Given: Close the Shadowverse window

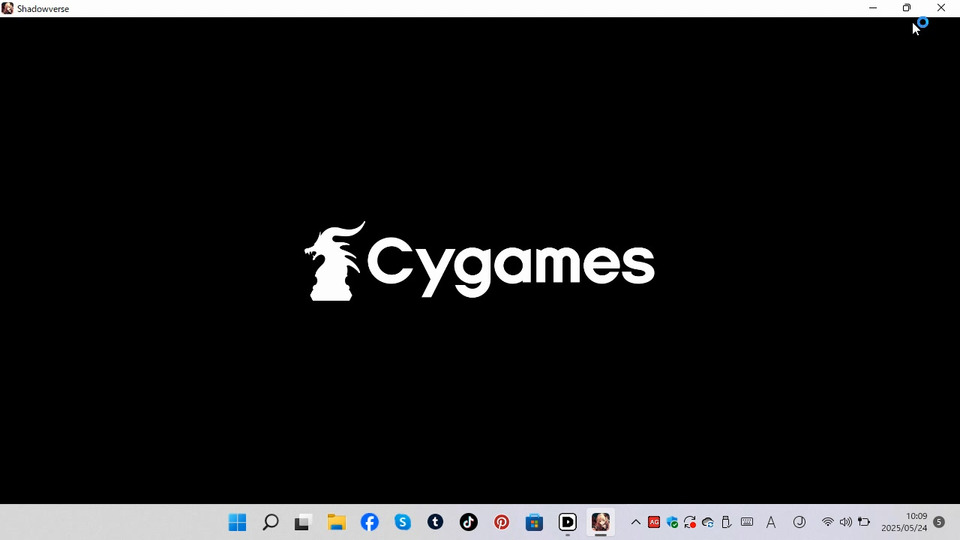Looking at the screenshot, I should click(941, 8).
